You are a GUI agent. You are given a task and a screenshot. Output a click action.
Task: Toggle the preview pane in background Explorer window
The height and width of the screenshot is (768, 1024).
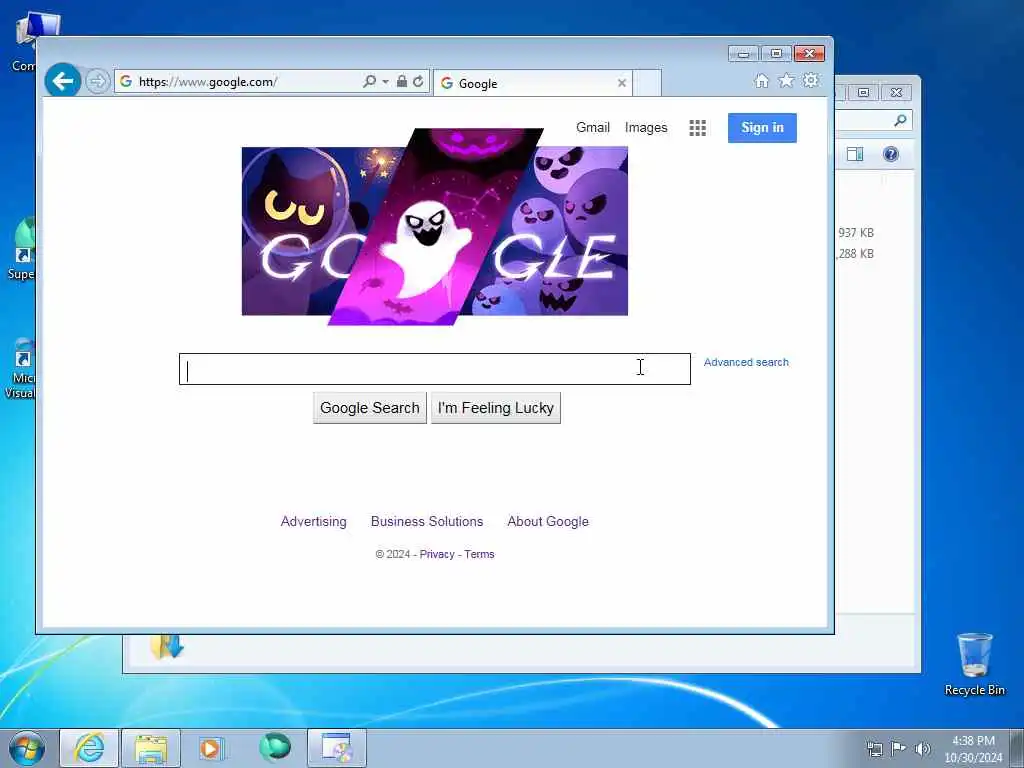[855, 154]
